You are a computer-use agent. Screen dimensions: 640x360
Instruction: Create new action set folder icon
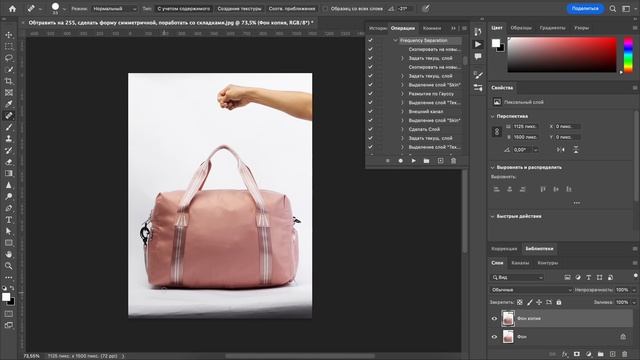pyautogui.click(x=427, y=161)
